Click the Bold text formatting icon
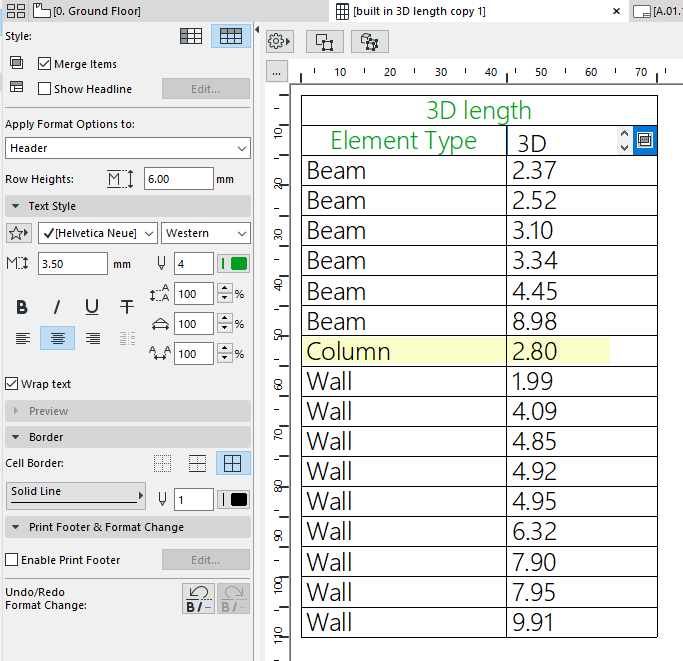 pyautogui.click(x=22, y=307)
